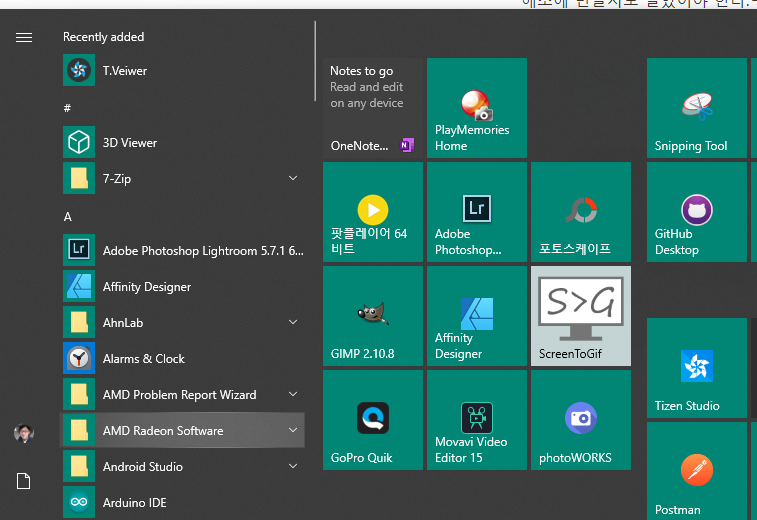Launch Arduino IDE from the list
This screenshot has height=520, width=757.
[183, 502]
